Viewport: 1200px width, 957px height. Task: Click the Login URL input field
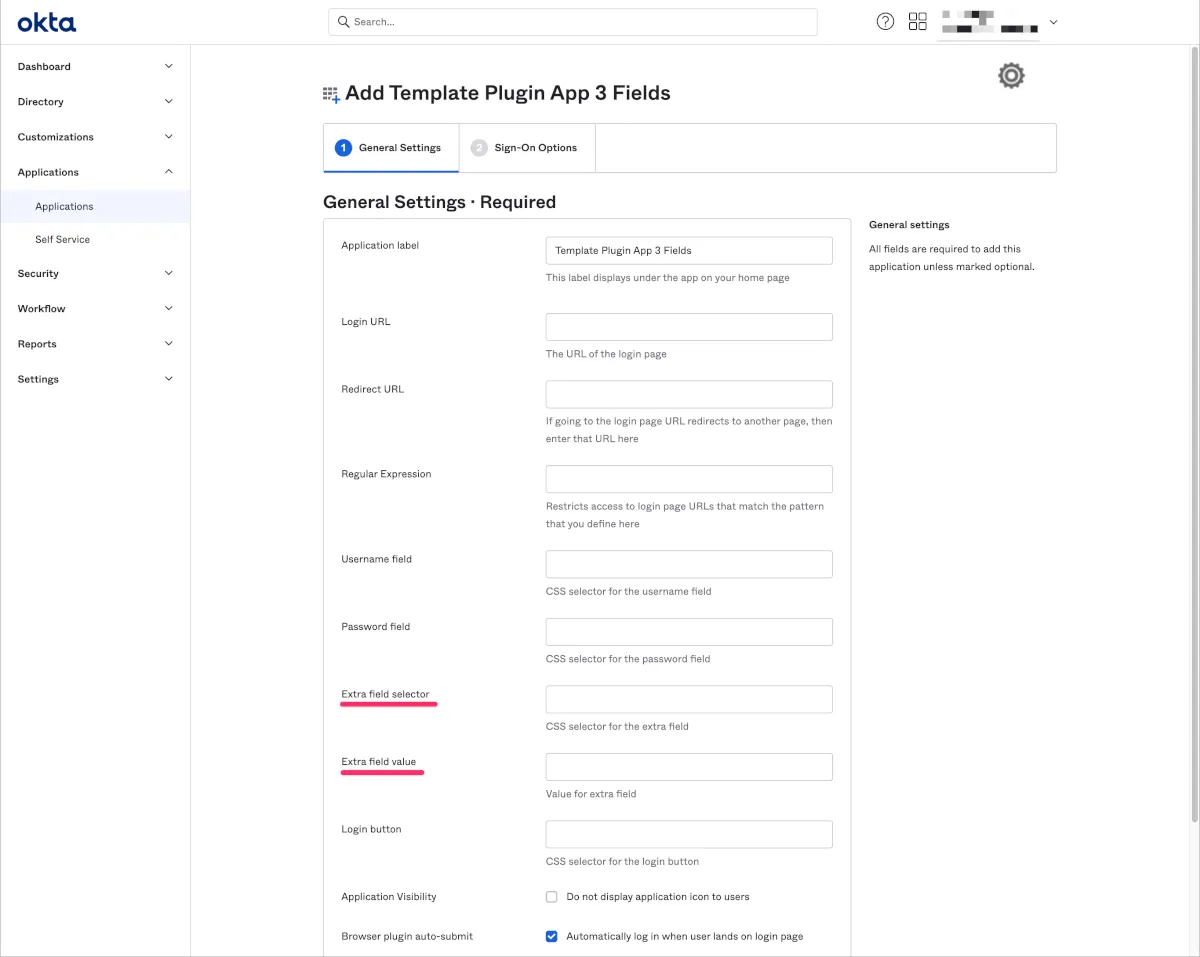pos(689,327)
